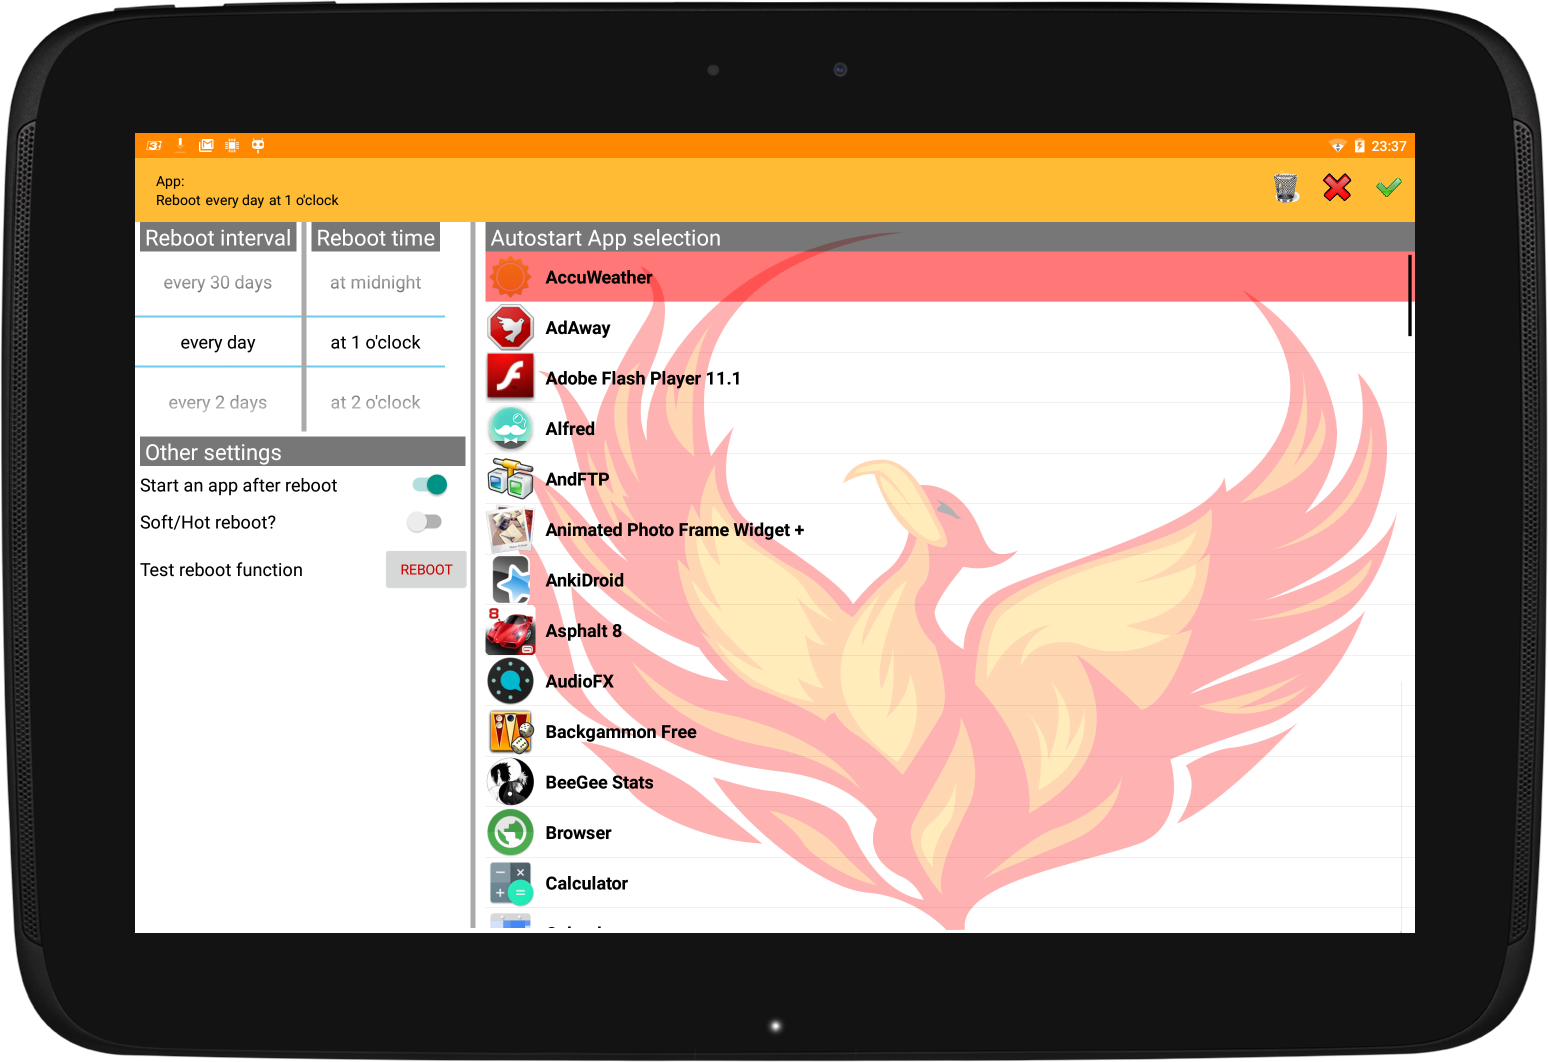Click the Adobe Flash Player 11.1 text
The image size is (1548, 1062).
point(643,378)
